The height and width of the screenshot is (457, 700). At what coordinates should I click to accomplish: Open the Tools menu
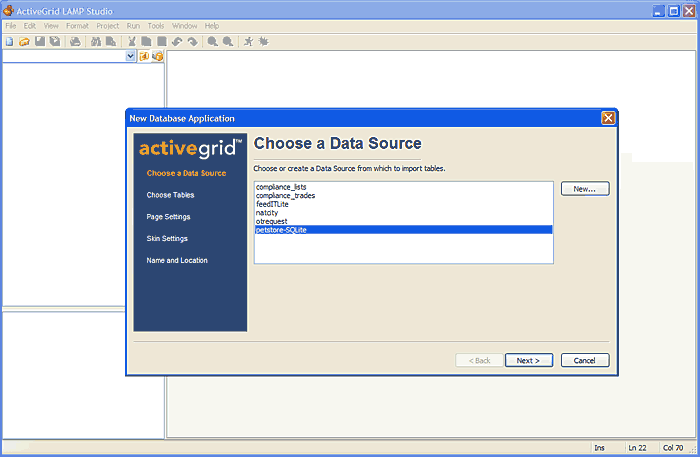point(156,25)
